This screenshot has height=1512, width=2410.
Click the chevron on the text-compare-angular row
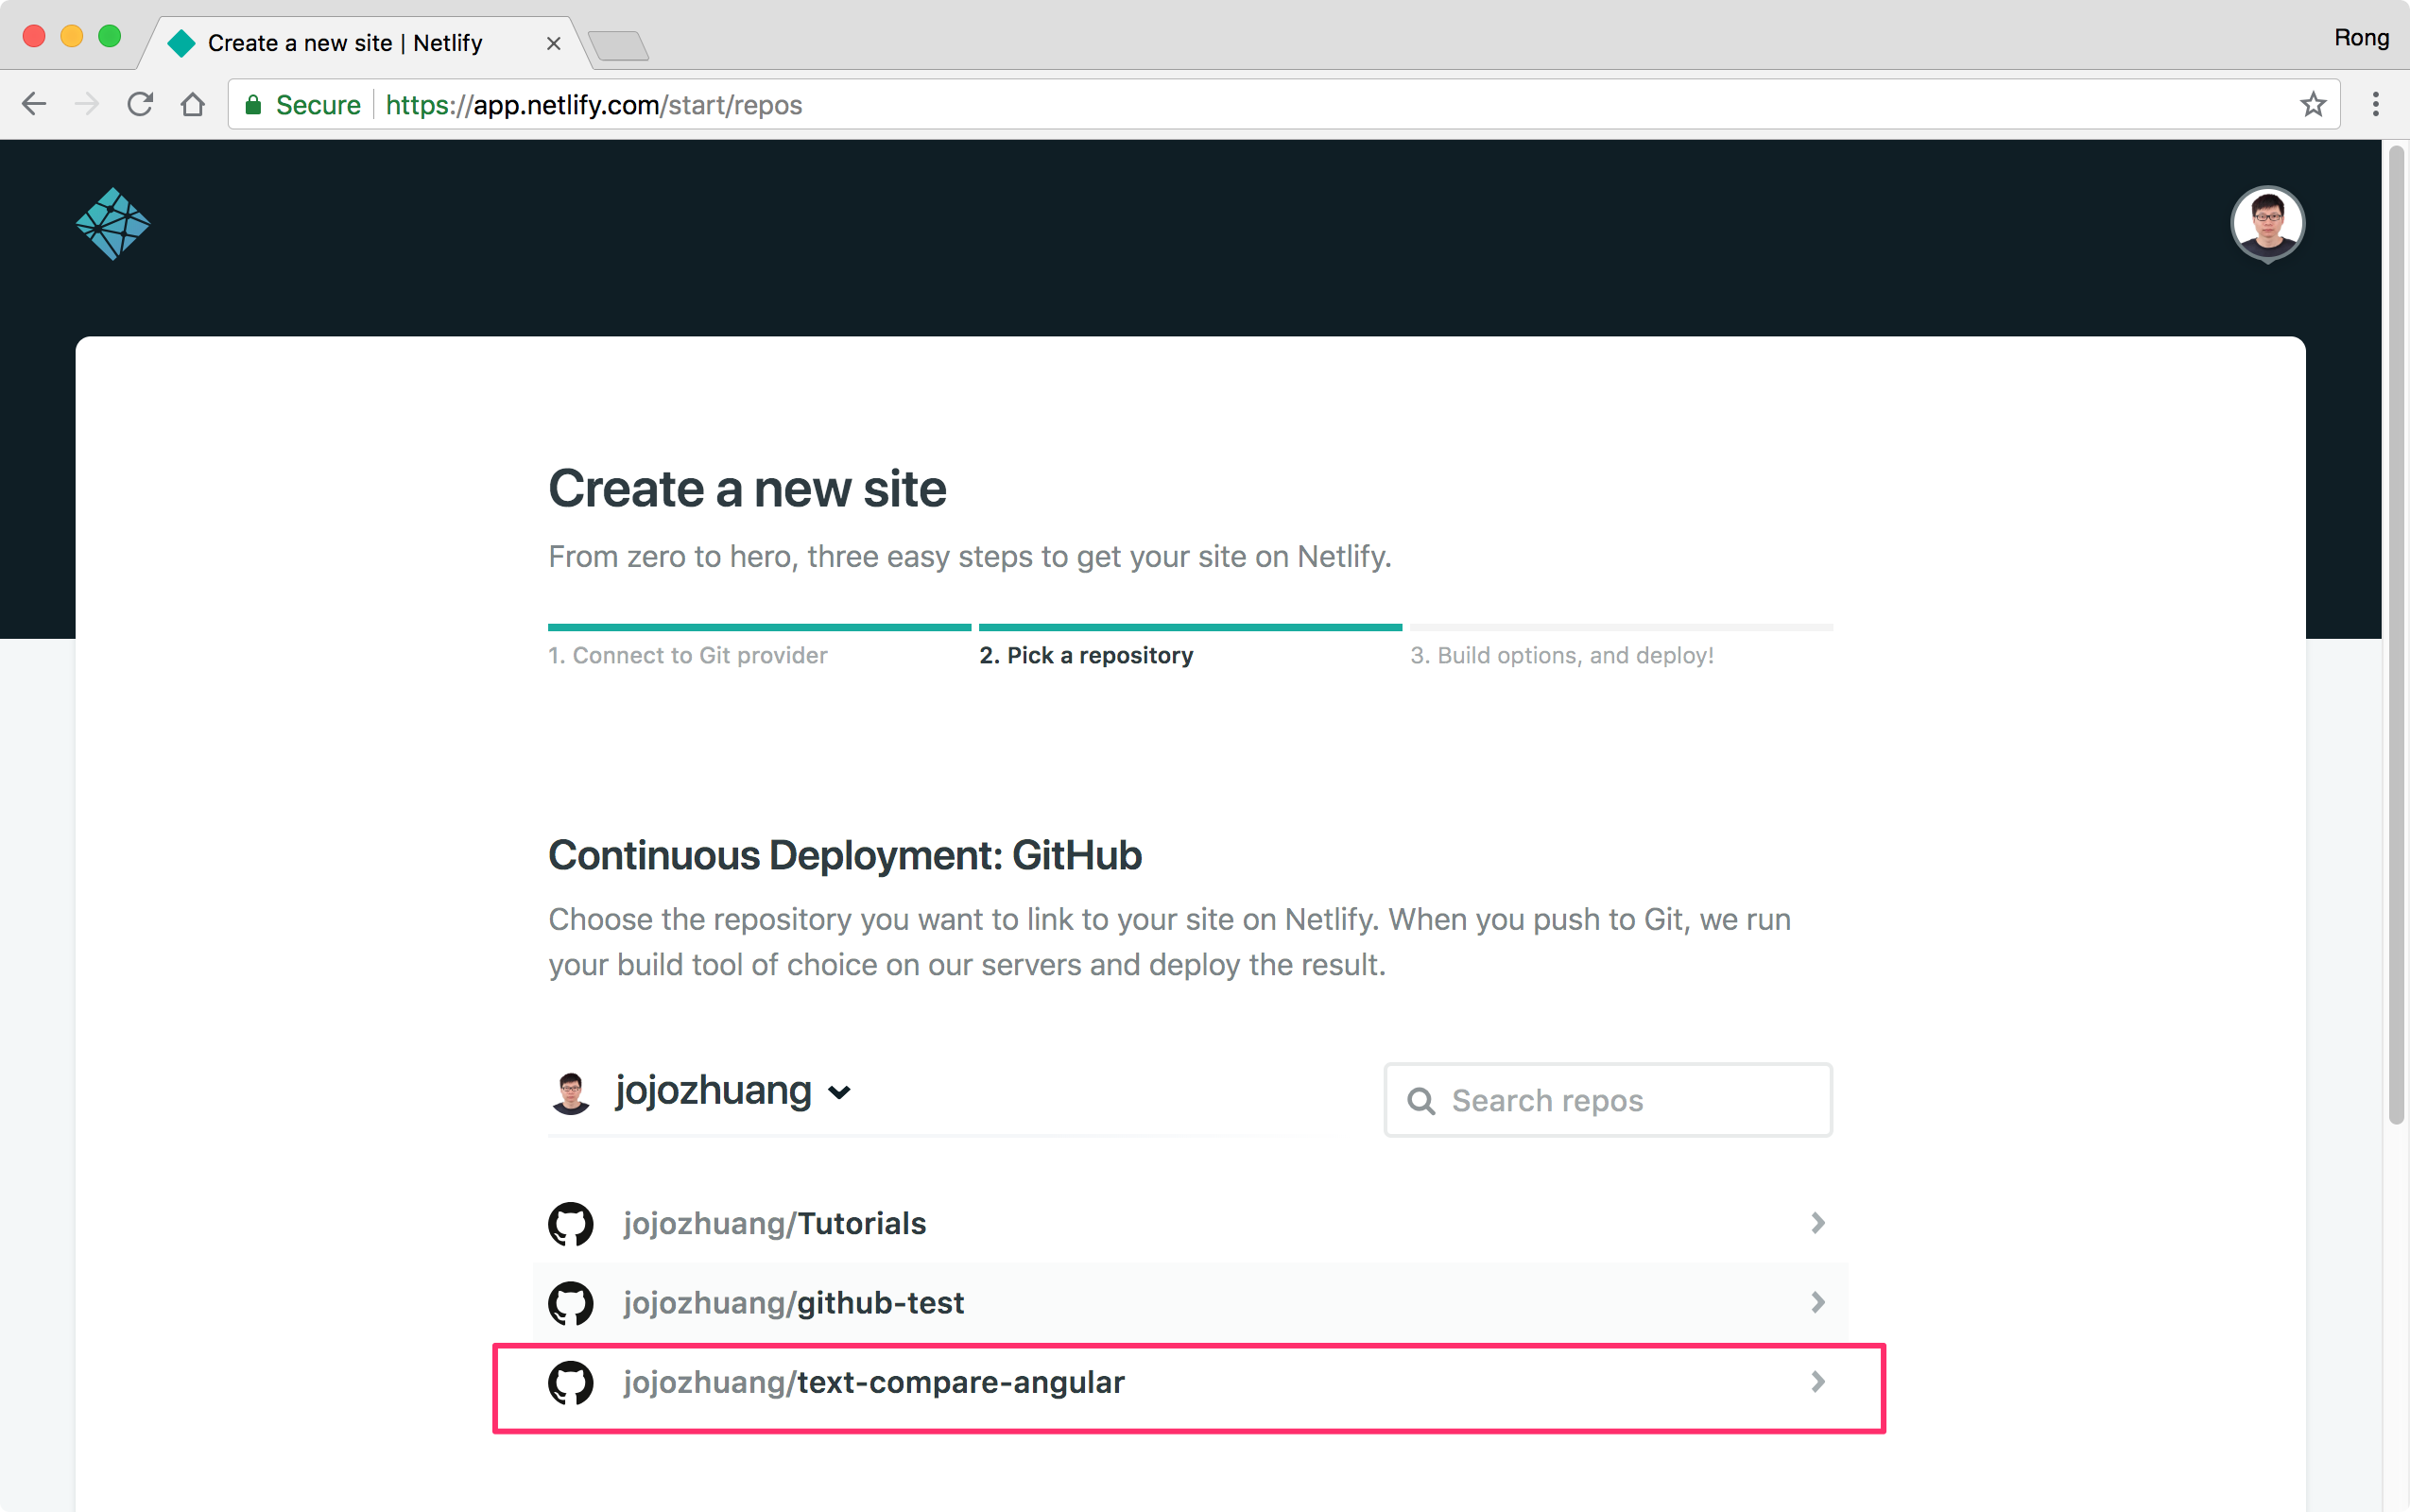click(1818, 1382)
